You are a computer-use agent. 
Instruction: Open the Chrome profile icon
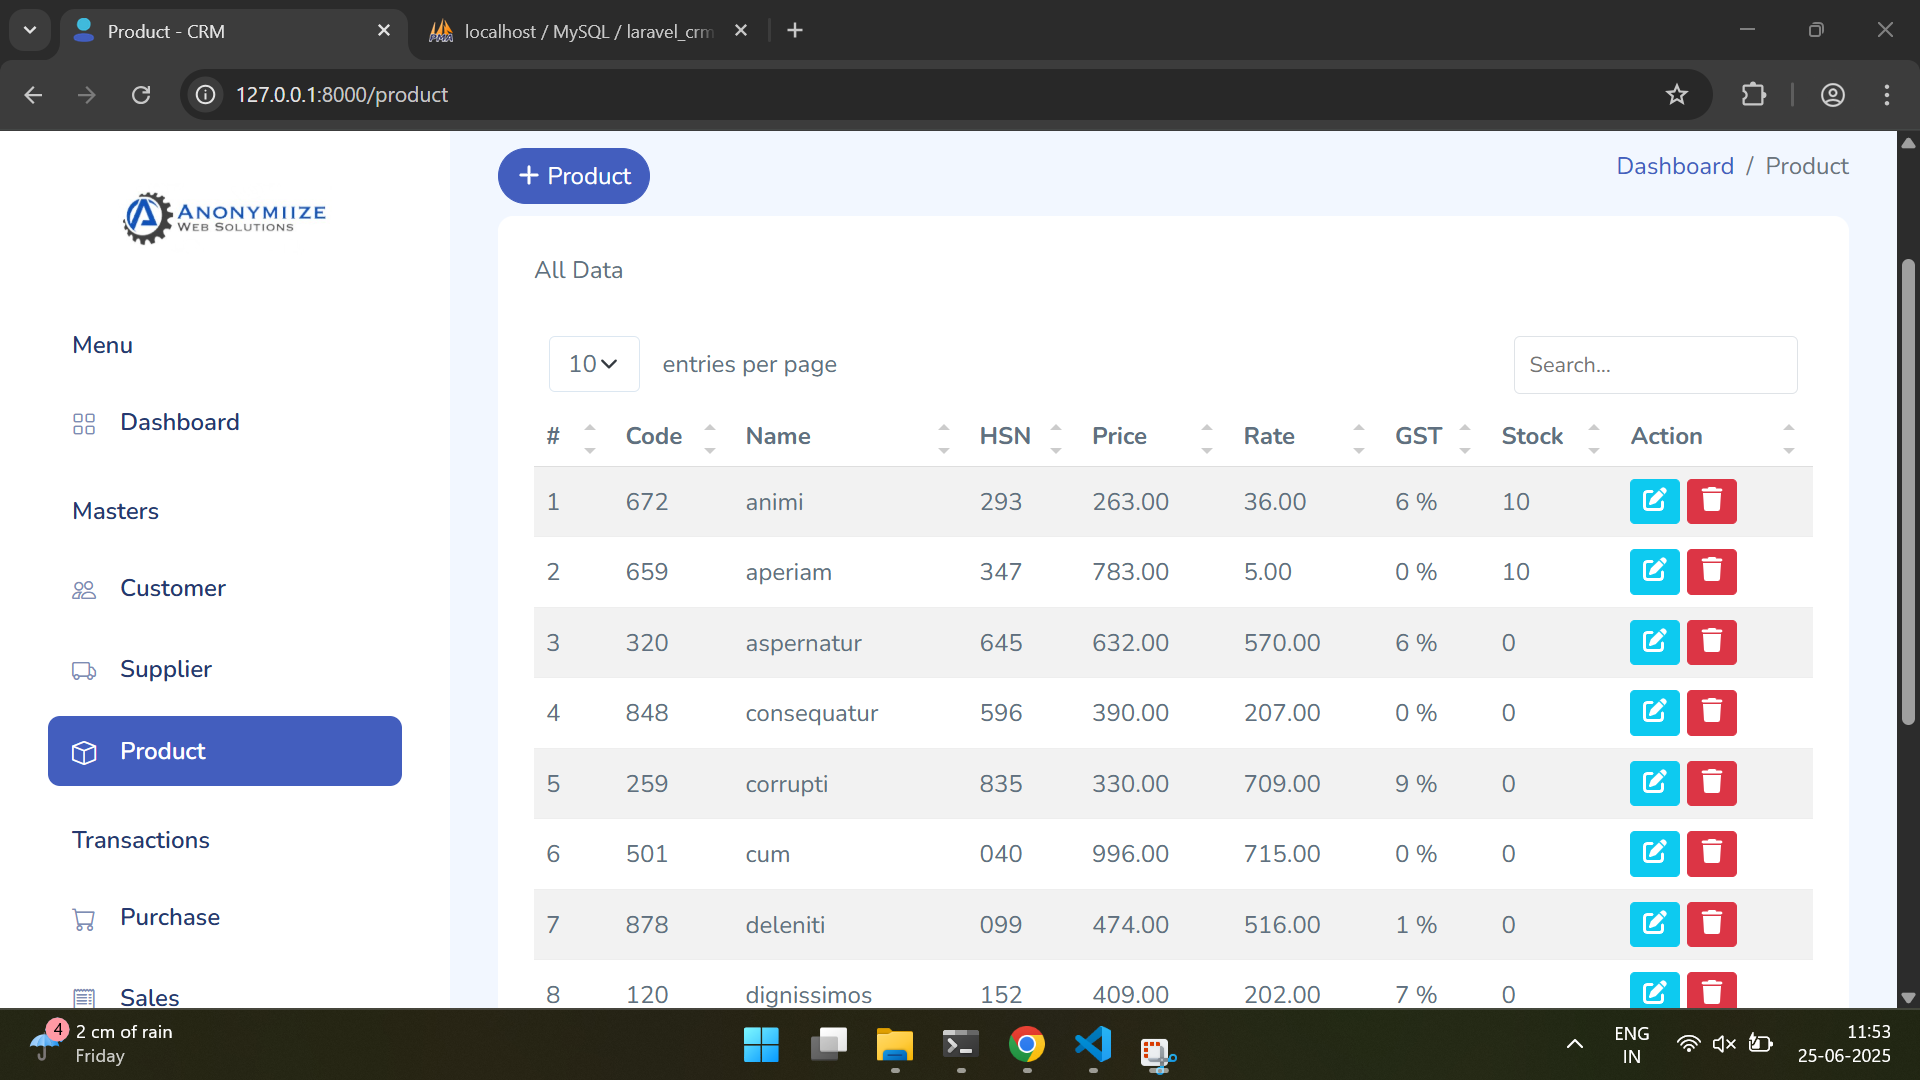coord(1832,95)
